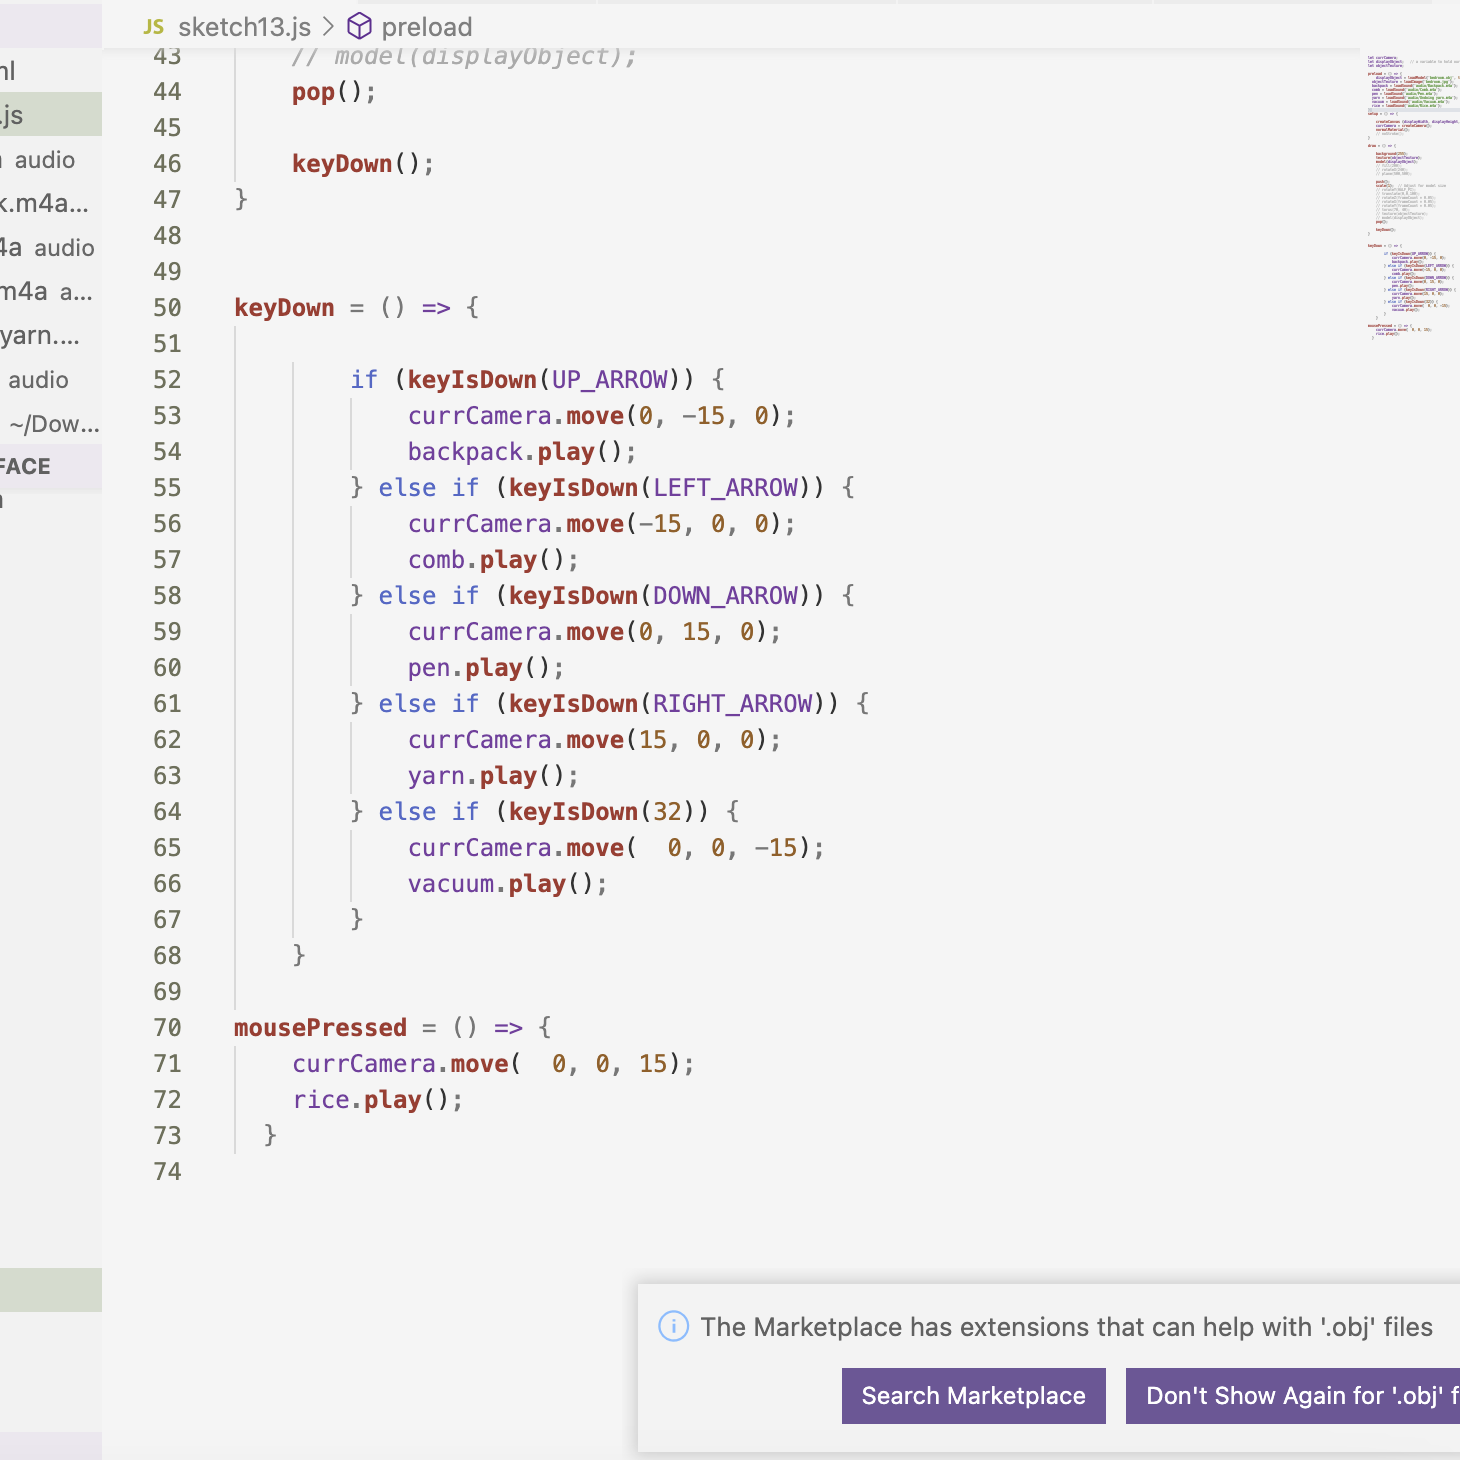Viewport: 1460px width, 1460px height.
Task: Click vacuum.play() call on line 66
Action: (x=506, y=884)
